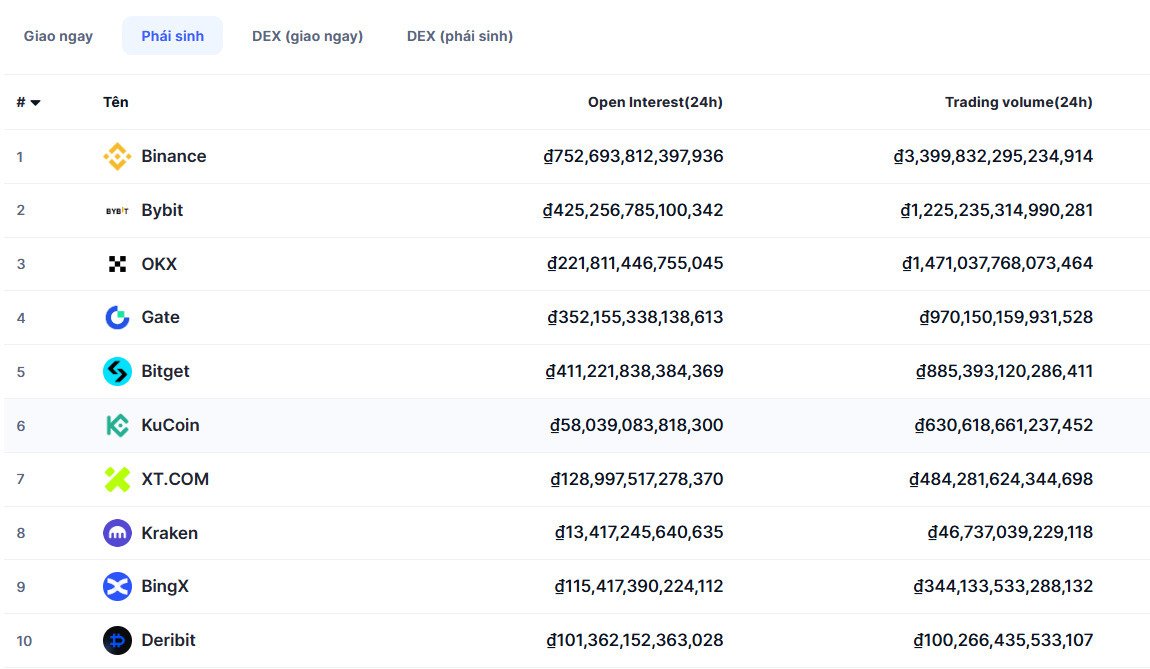The height and width of the screenshot is (669, 1150).
Task: Click the Bybit logo icon
Action: [117, 211]
